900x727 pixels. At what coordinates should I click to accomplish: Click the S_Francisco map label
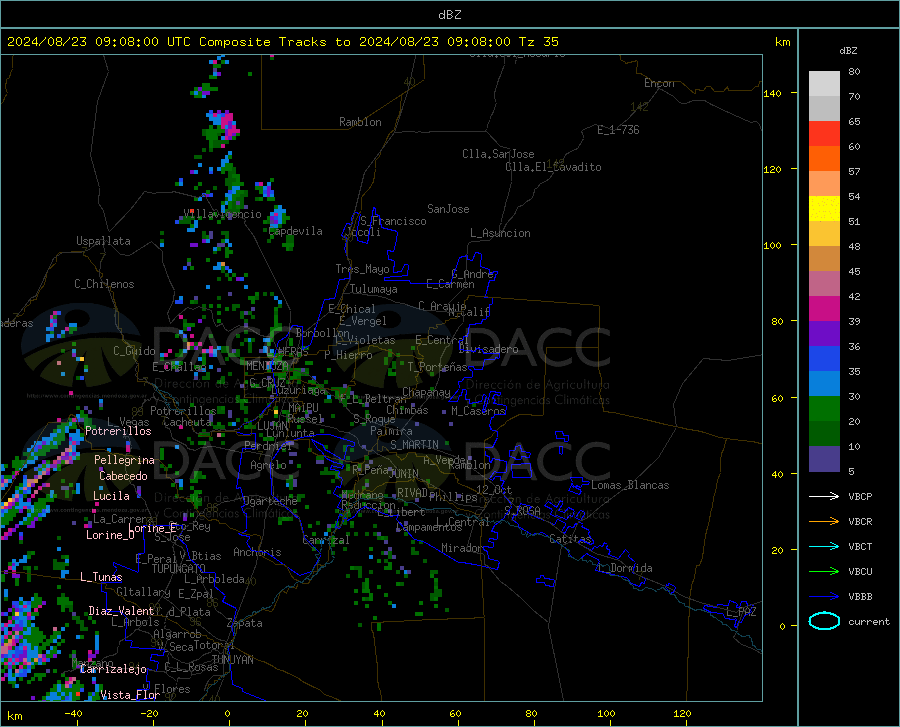(393, 221)
